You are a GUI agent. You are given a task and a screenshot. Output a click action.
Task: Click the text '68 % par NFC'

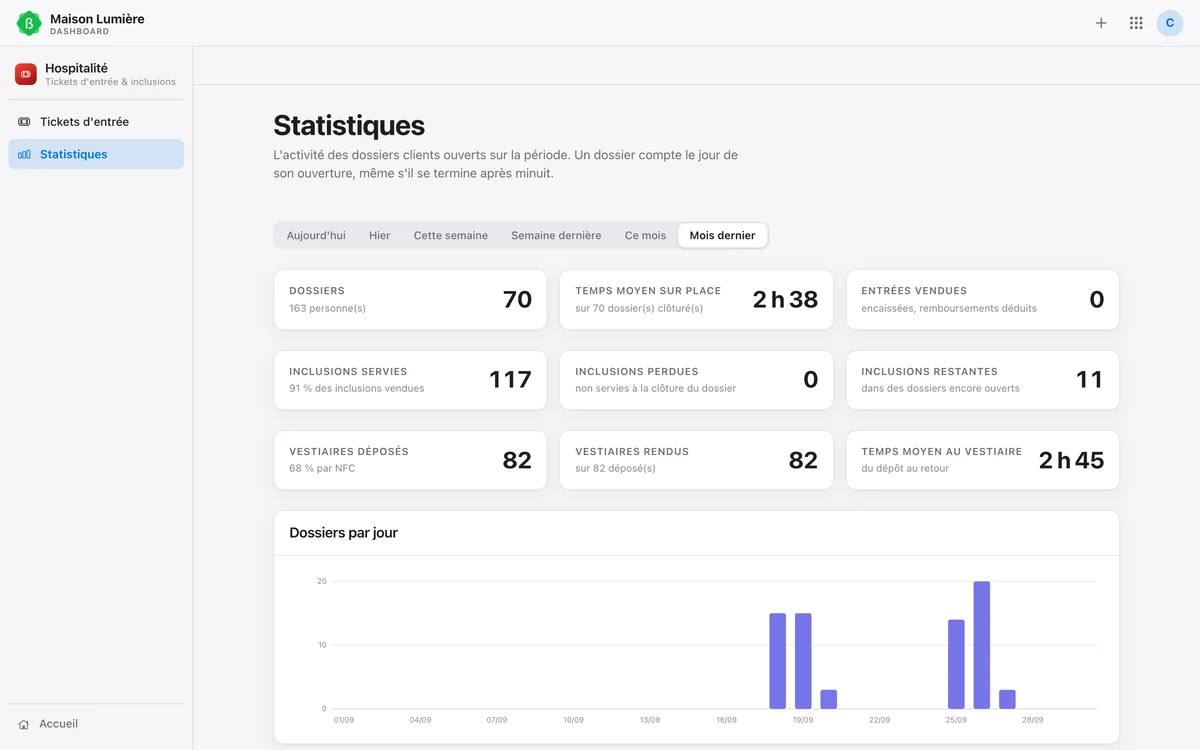pos(322,468)
